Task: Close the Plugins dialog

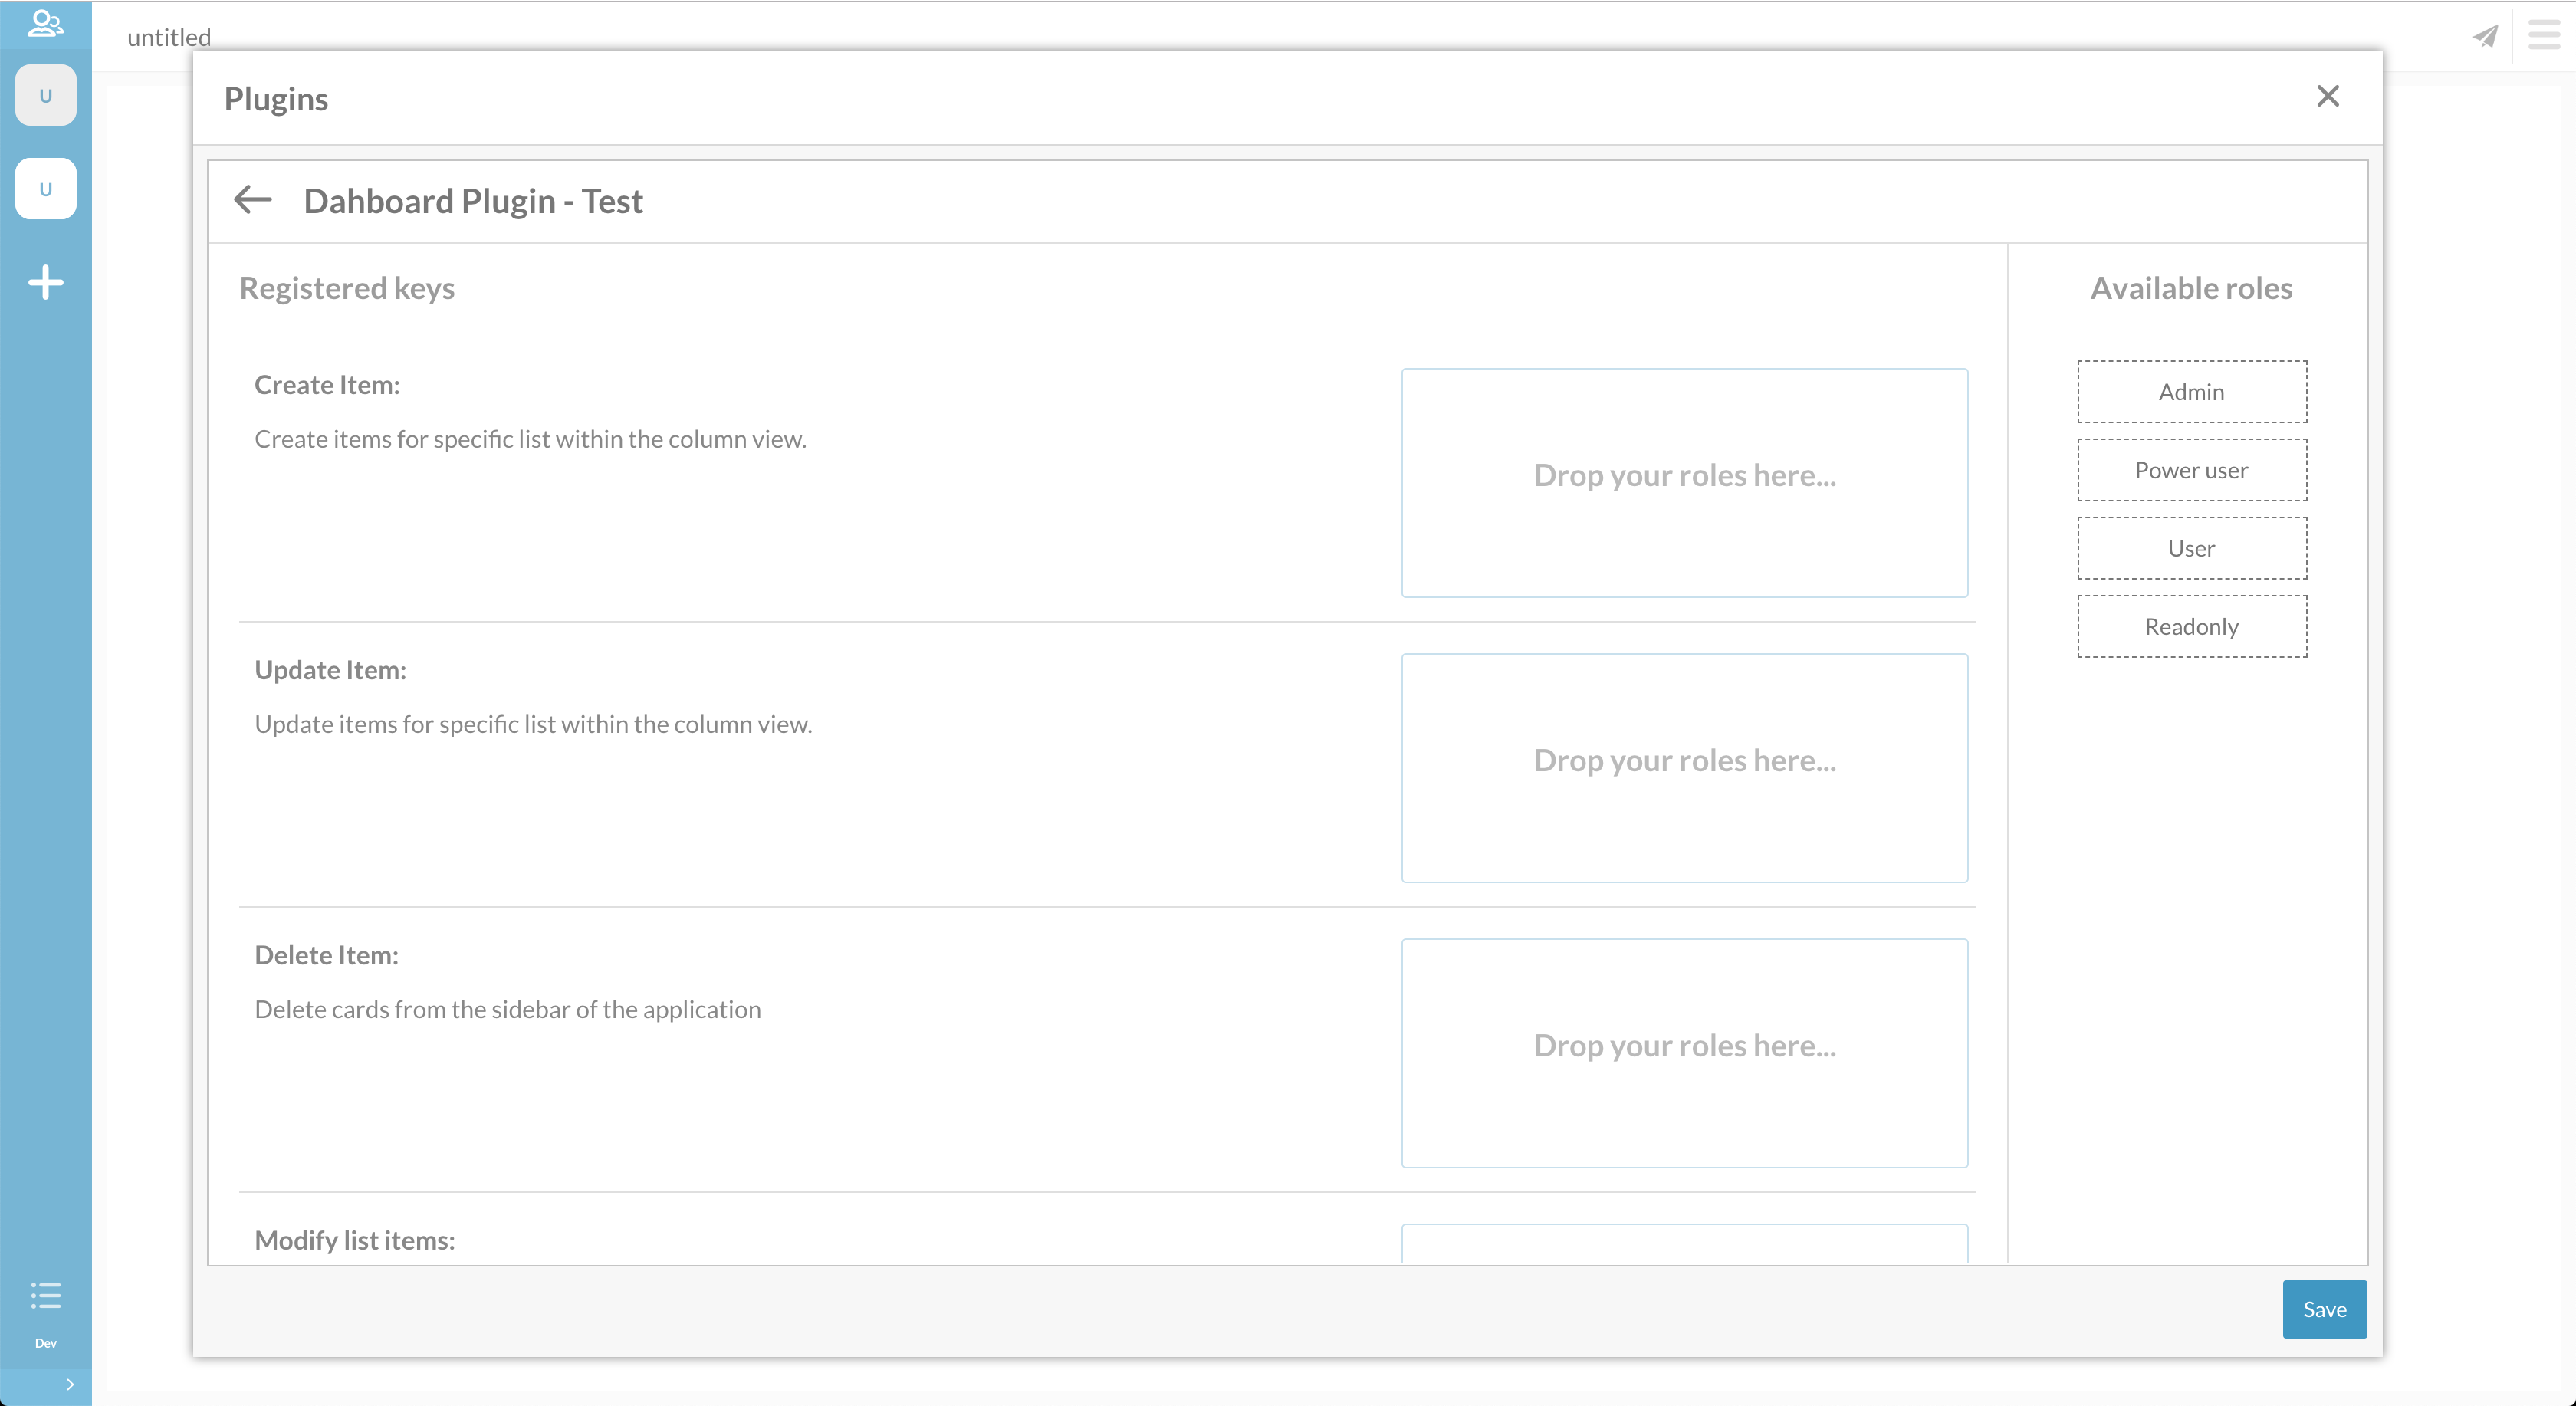Action: (2328, 96)
